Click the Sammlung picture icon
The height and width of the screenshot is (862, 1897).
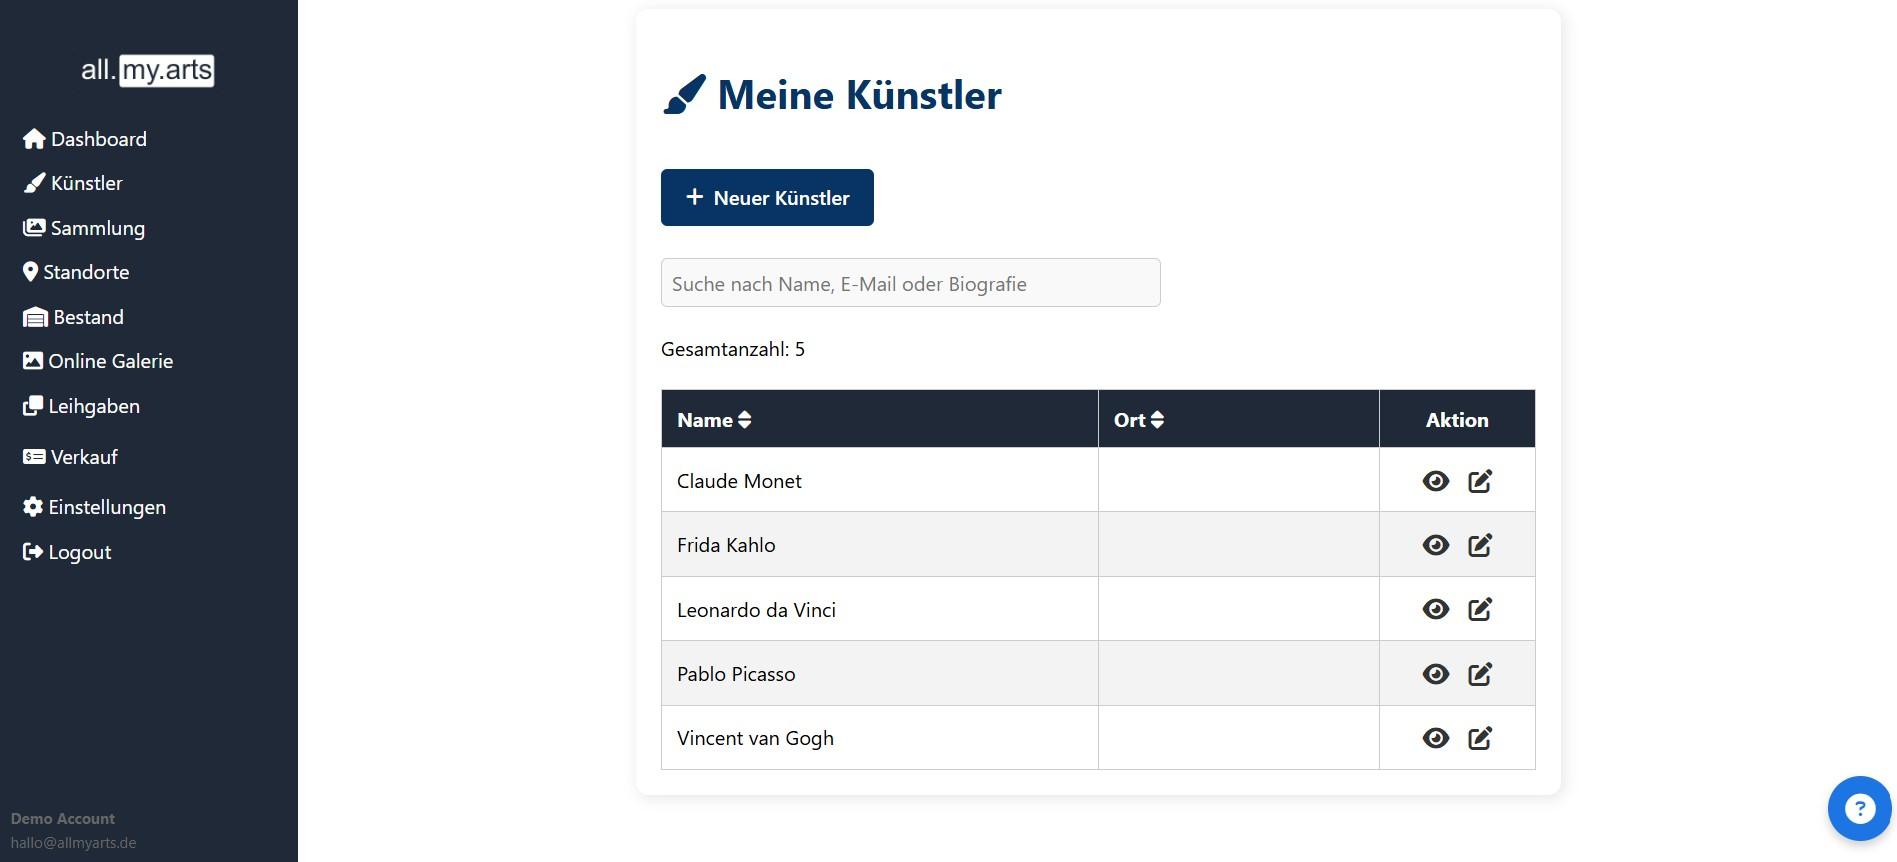coord(32,228)
